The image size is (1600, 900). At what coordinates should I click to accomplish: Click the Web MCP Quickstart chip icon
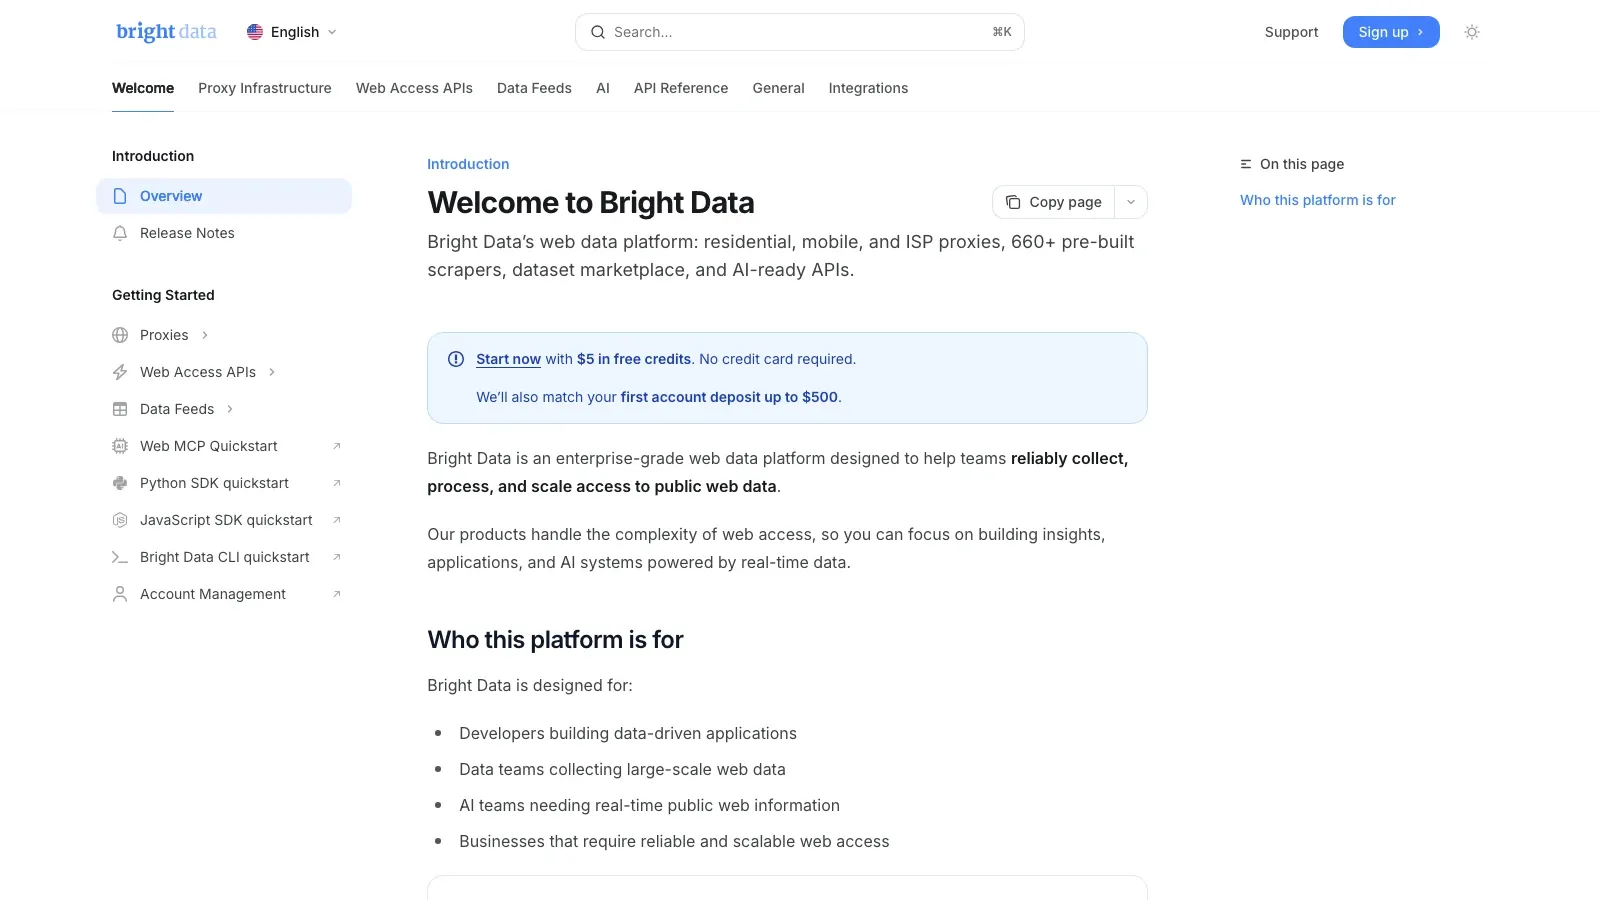click(120, 446)
